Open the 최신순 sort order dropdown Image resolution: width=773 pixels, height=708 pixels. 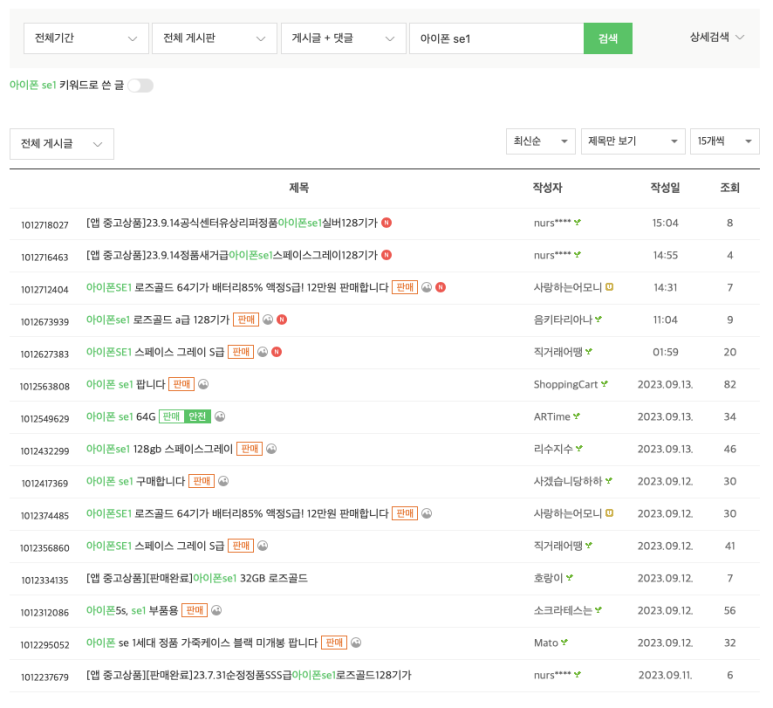point(540,142)
